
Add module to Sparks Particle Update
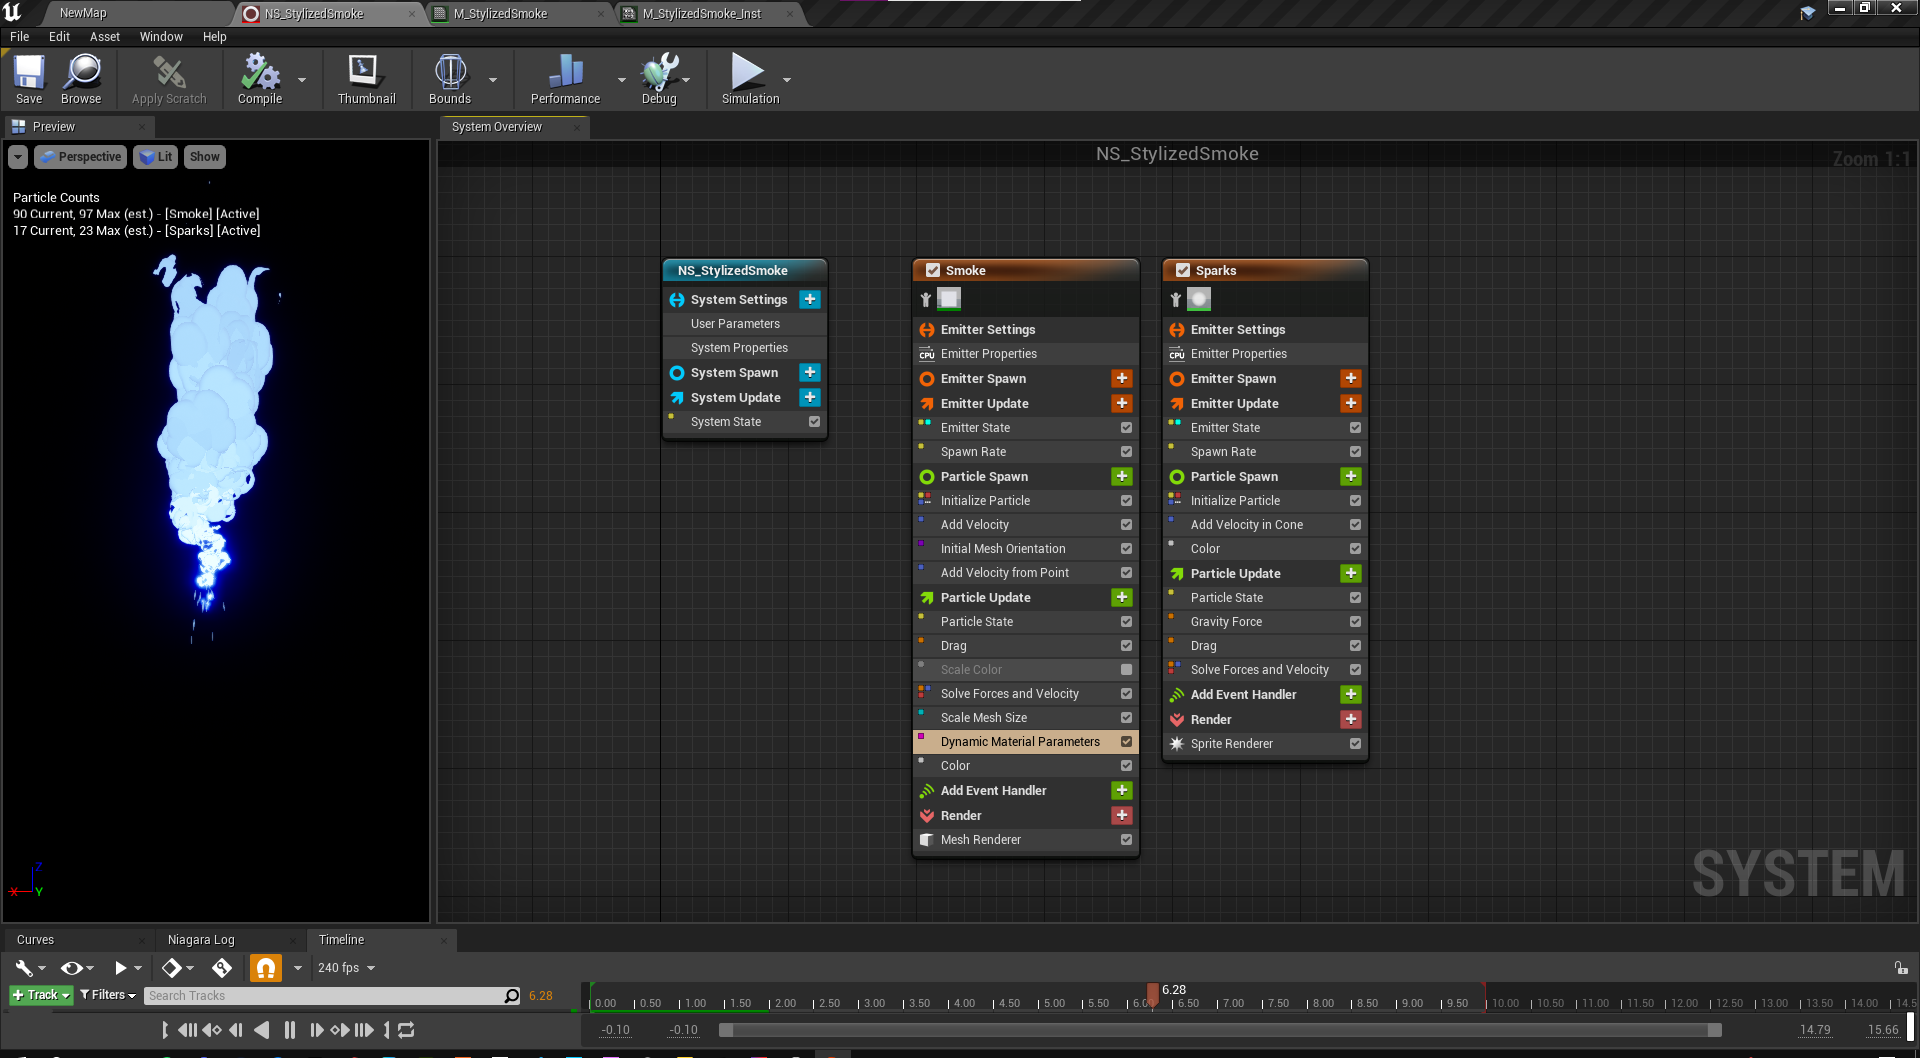click(1351, 573)
